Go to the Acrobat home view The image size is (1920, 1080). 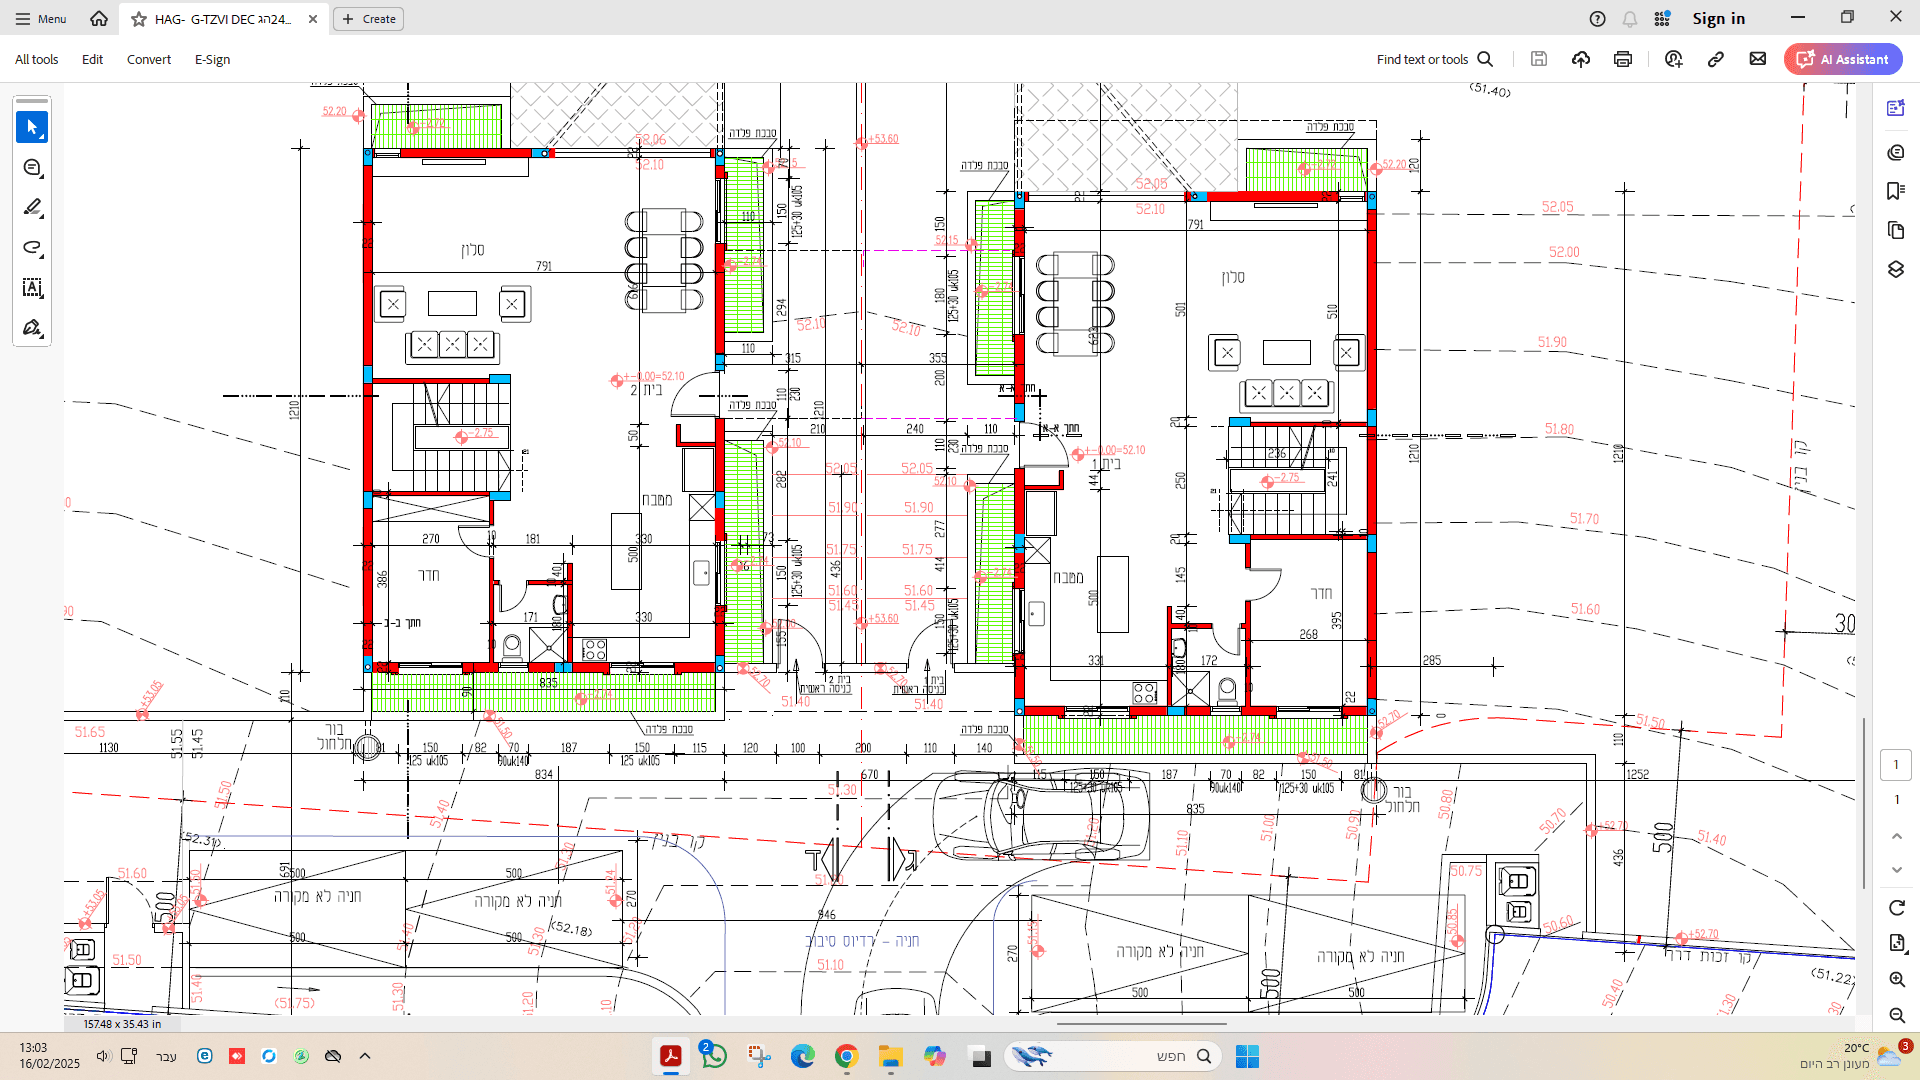[x=98, y=18]
